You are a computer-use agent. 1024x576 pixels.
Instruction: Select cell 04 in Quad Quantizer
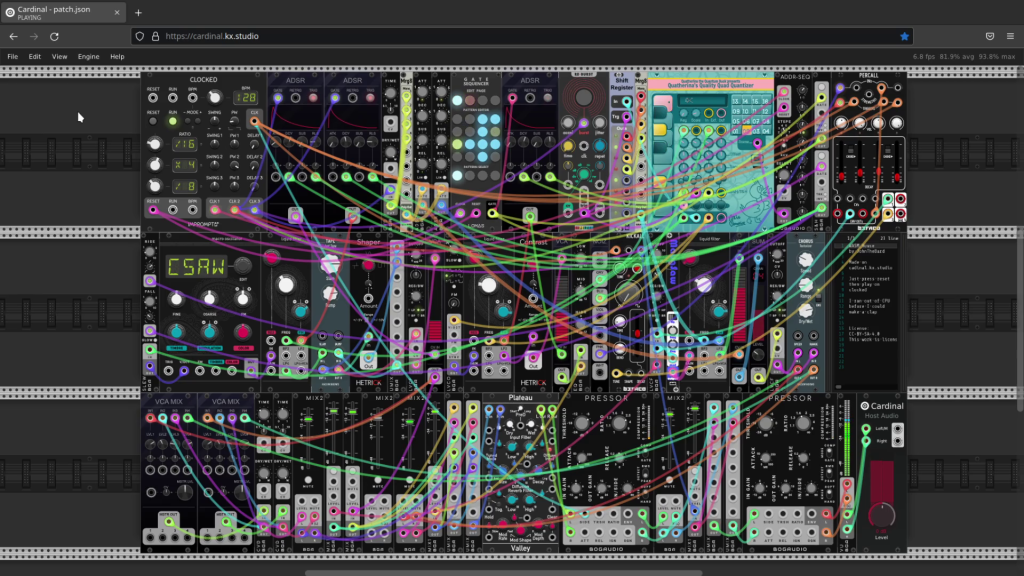(x=765, y=131)
